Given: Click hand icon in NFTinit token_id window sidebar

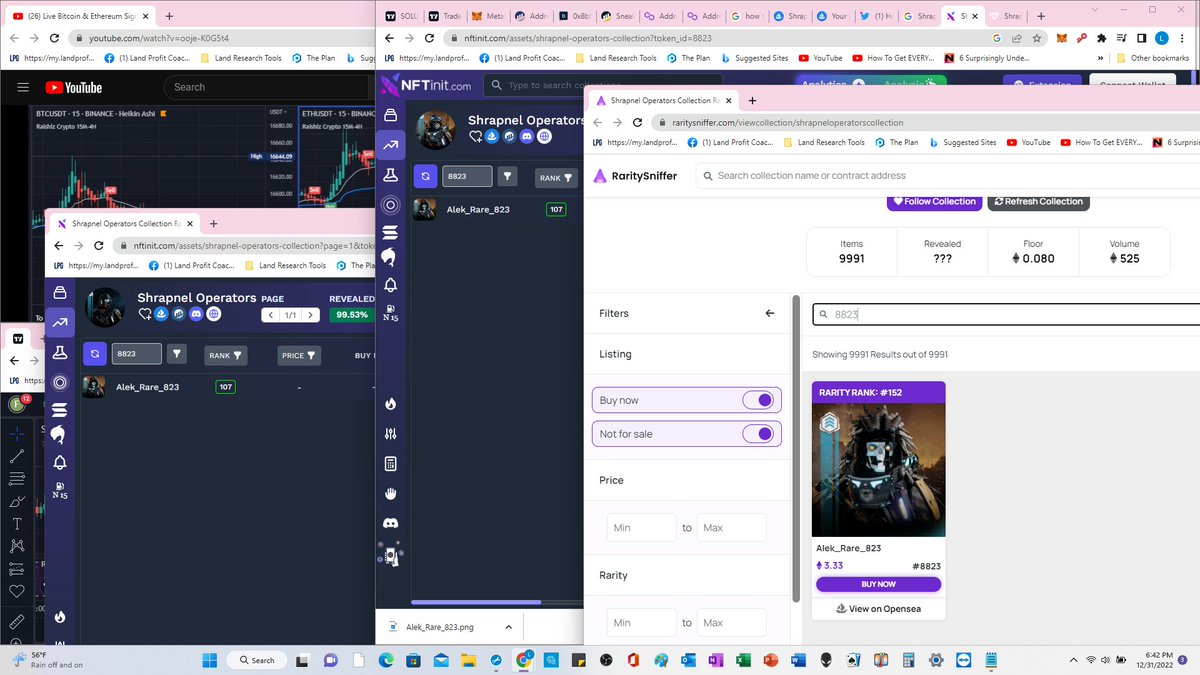Looking at the screenshot, I should (x=390, y=493).
